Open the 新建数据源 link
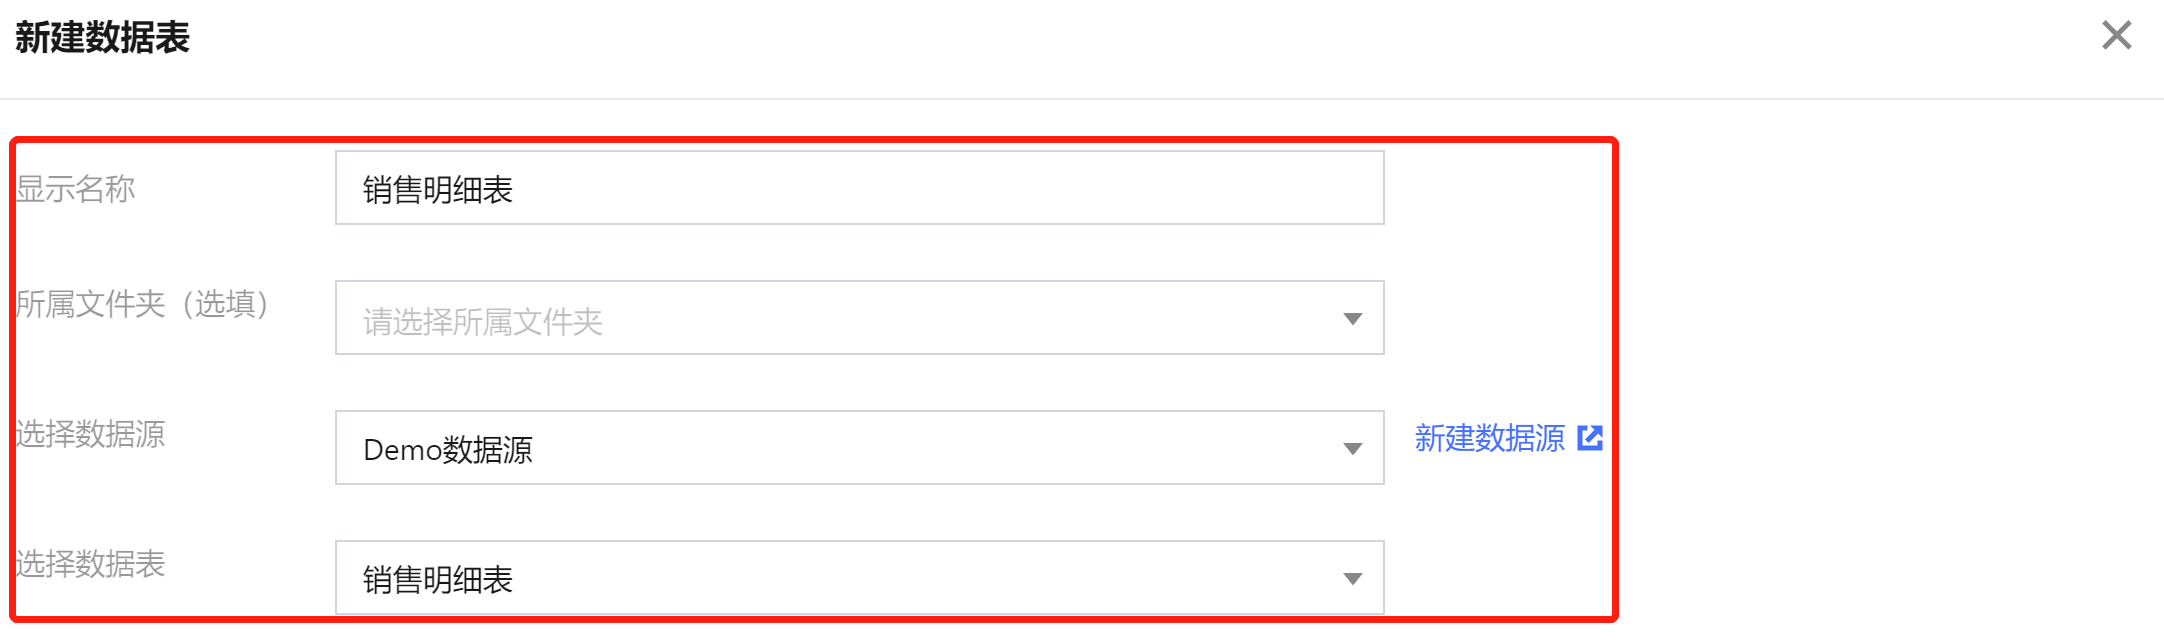Viewport: 2164px width, 640px height. [x=1489, y=438]
